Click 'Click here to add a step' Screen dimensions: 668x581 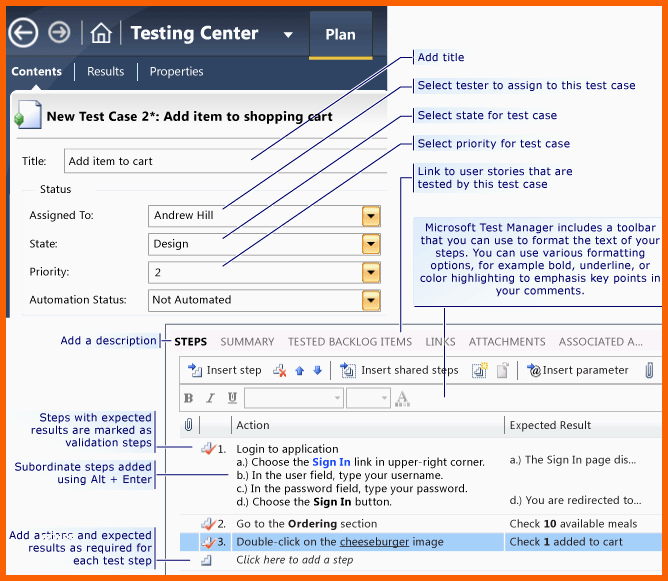(295, 560)
